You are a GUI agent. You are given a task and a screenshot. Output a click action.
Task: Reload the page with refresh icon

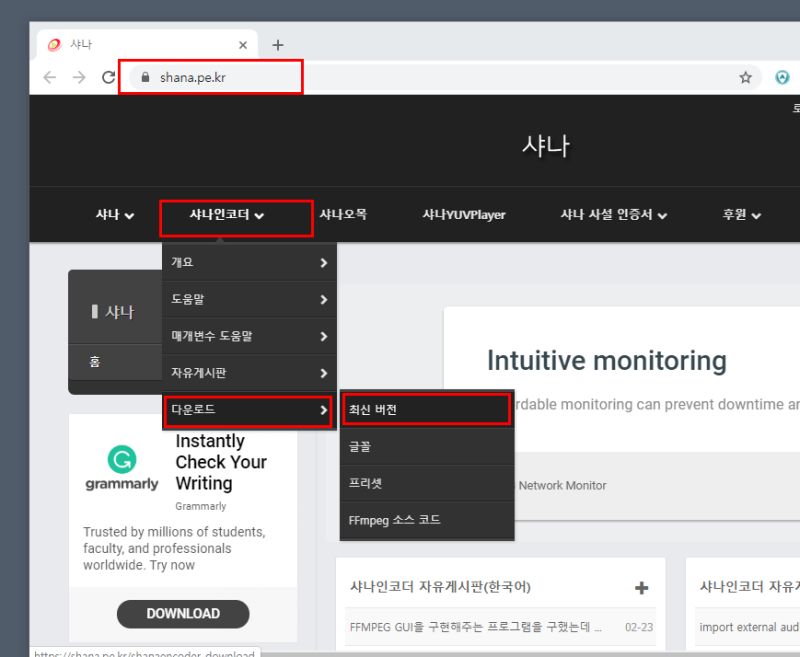108,78
